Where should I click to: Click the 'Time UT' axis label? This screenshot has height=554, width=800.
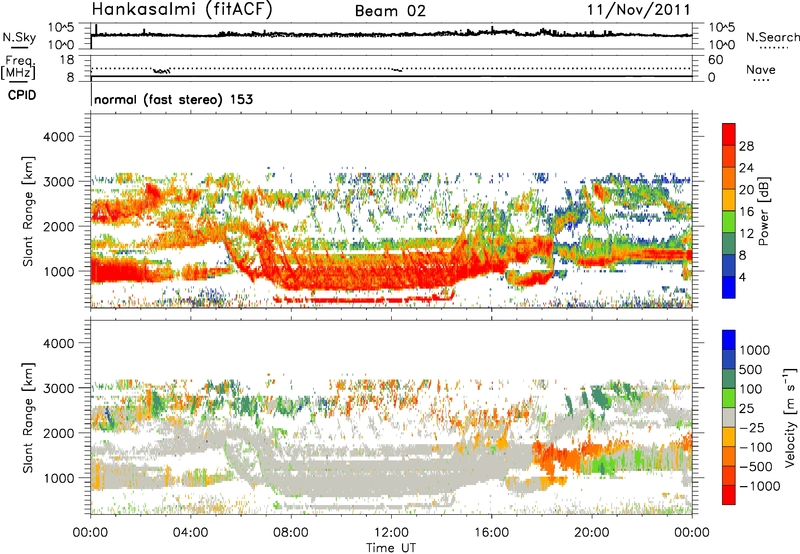pyautogui.click(x=391, y=548)
